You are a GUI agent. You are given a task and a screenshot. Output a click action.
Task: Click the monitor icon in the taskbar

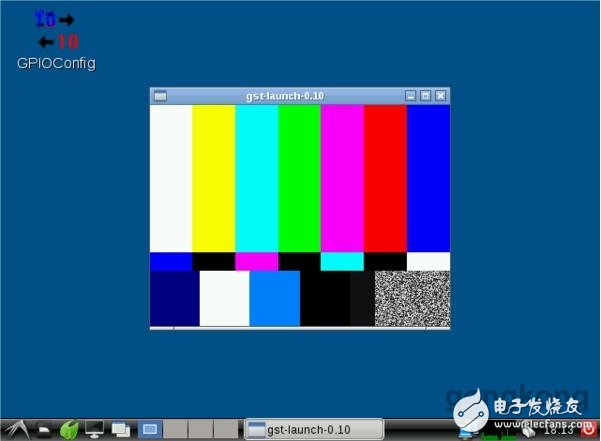(94, 430)
